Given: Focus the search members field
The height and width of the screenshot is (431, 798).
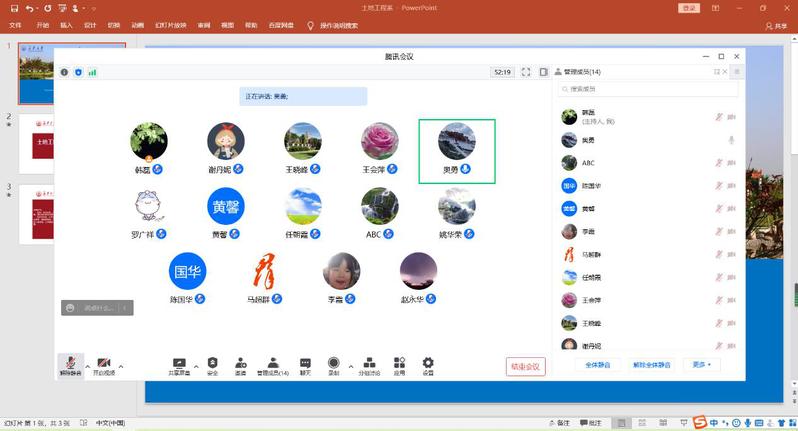Looking at the screenshot, I should pos(648,89).
